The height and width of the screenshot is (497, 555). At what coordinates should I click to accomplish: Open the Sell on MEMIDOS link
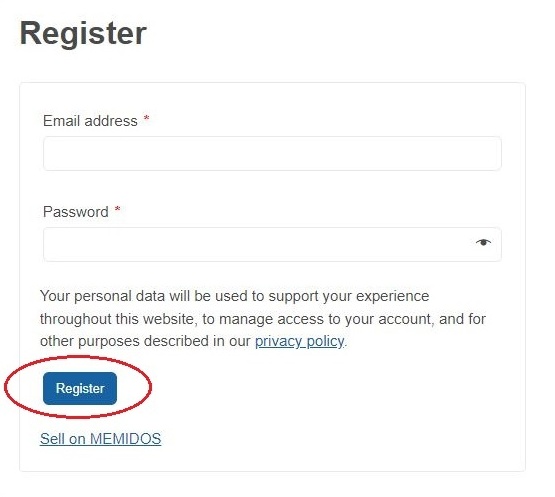(101, 439)
